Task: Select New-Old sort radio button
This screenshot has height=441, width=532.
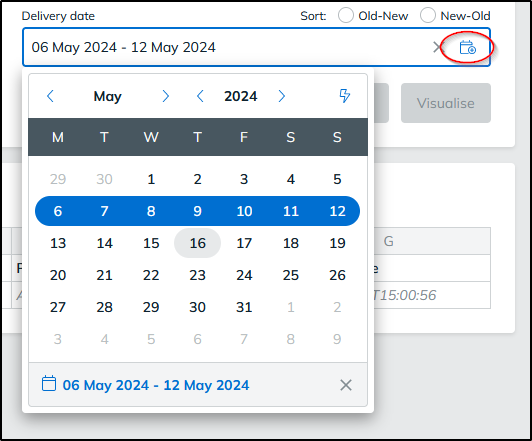Action: click(428, 16)
